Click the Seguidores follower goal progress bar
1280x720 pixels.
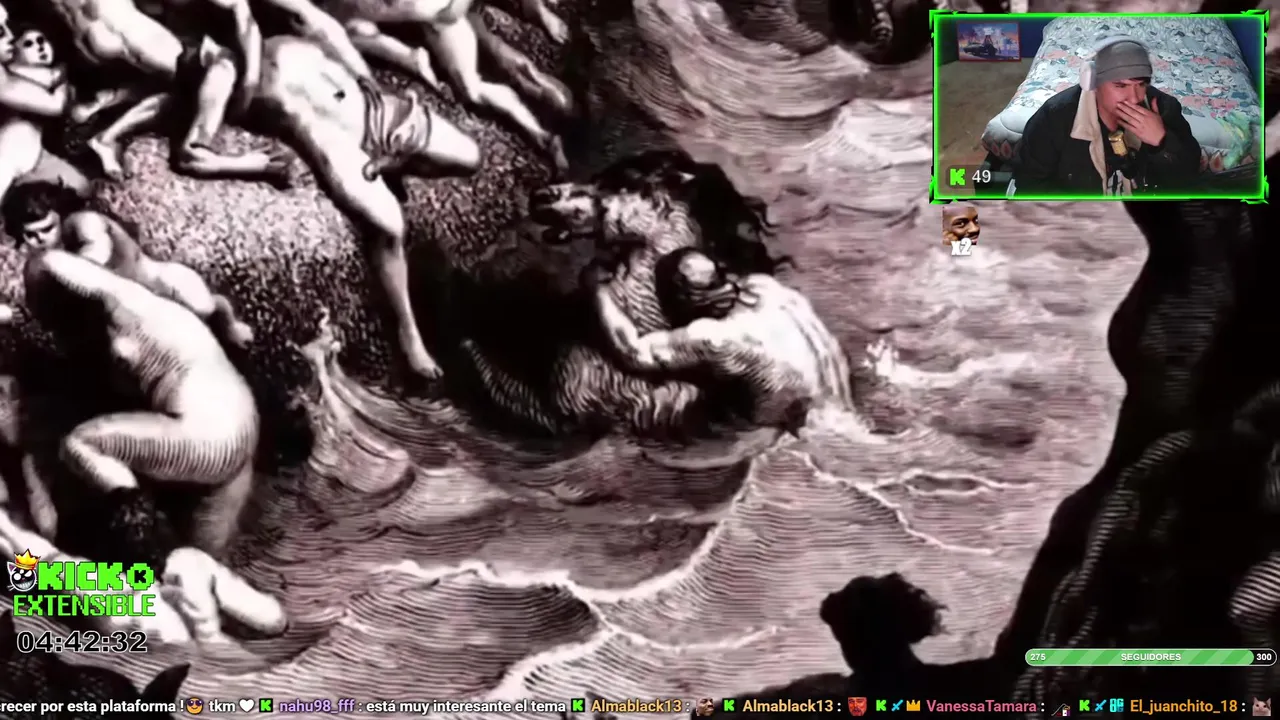click(x=1150, y=657)
